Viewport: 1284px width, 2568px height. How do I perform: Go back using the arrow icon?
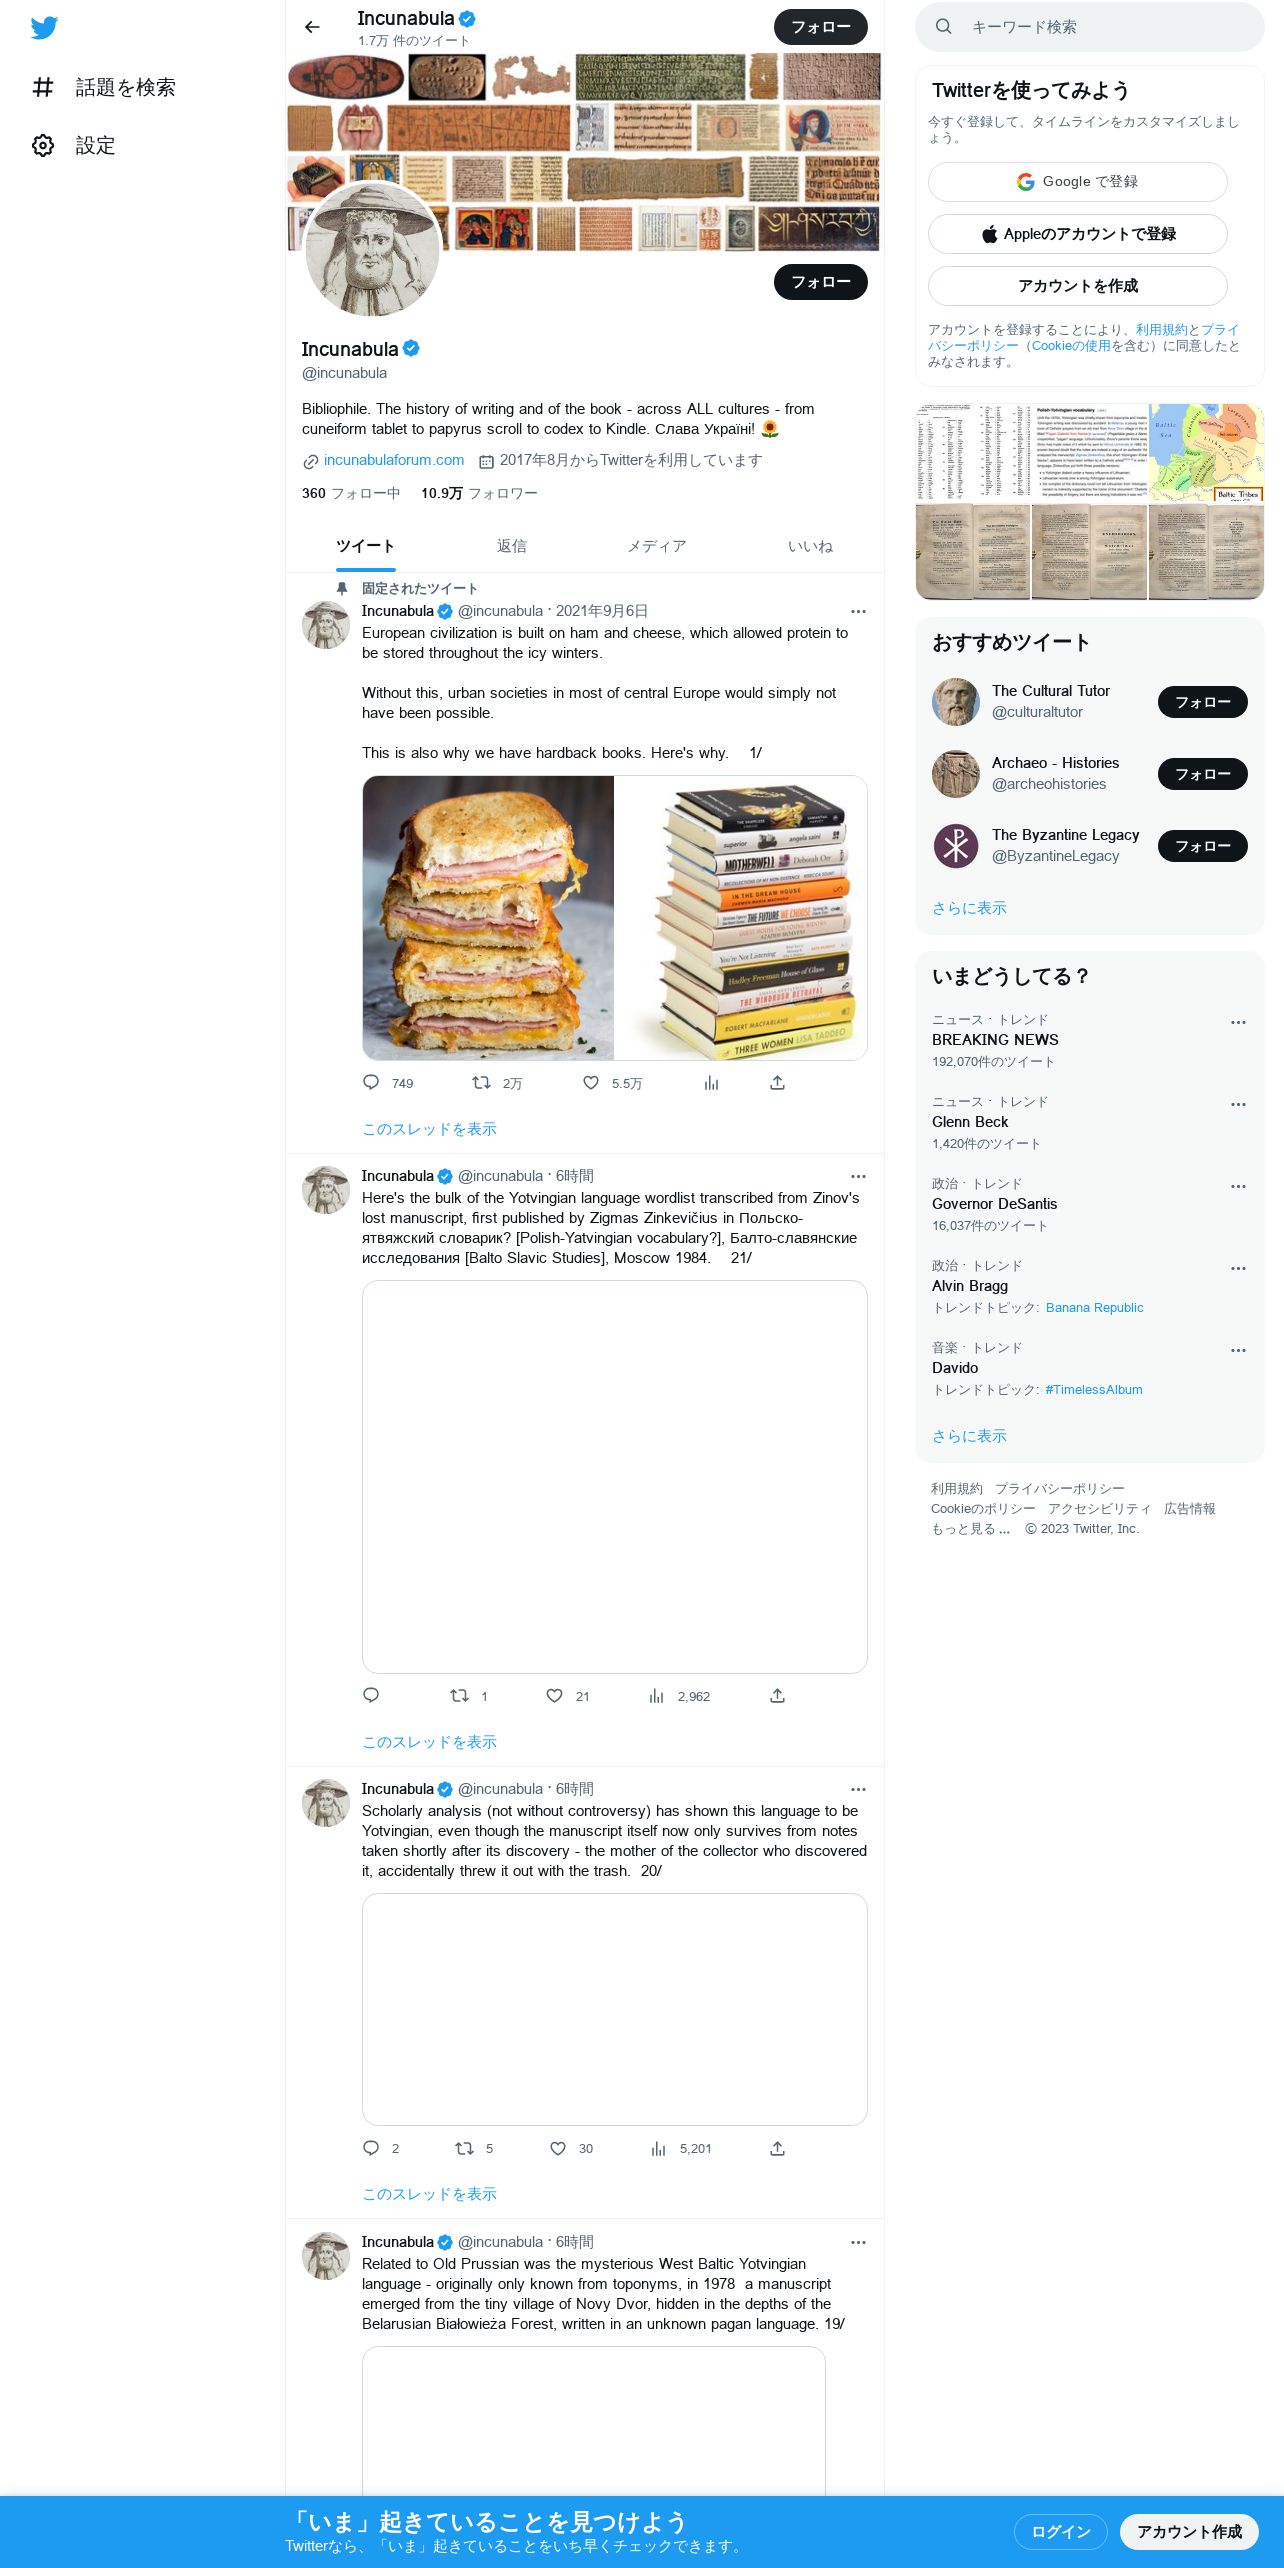[313, 27]
